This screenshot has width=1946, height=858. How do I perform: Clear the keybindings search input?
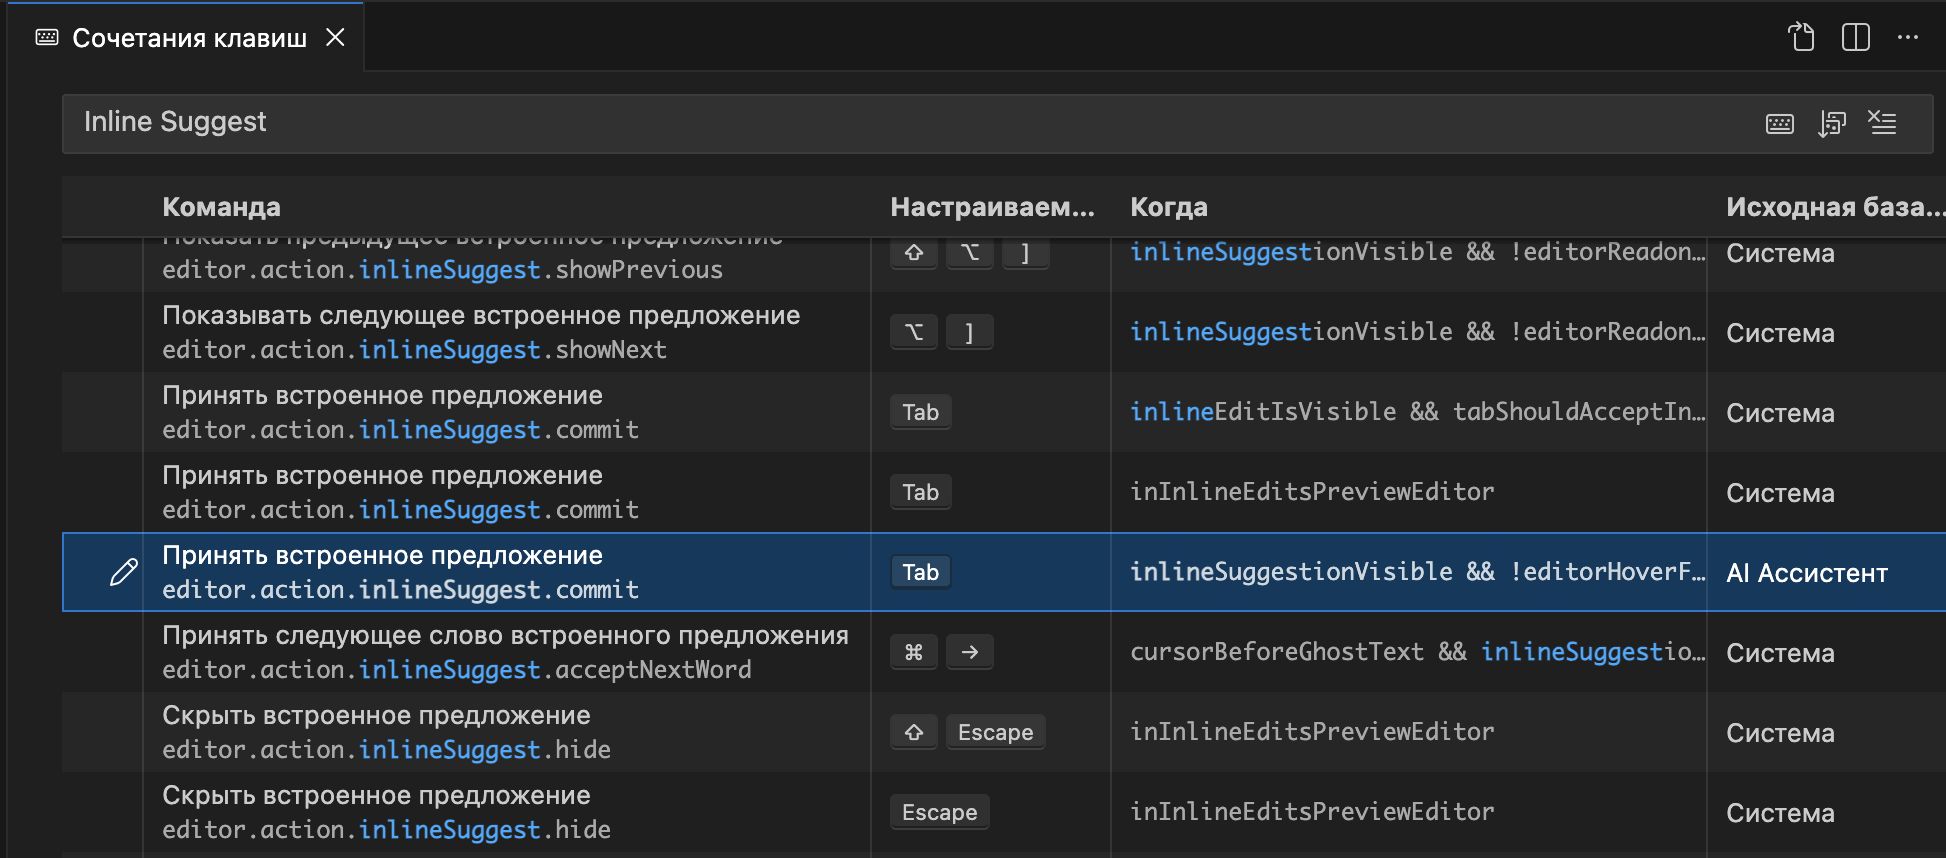point(1883,123)
